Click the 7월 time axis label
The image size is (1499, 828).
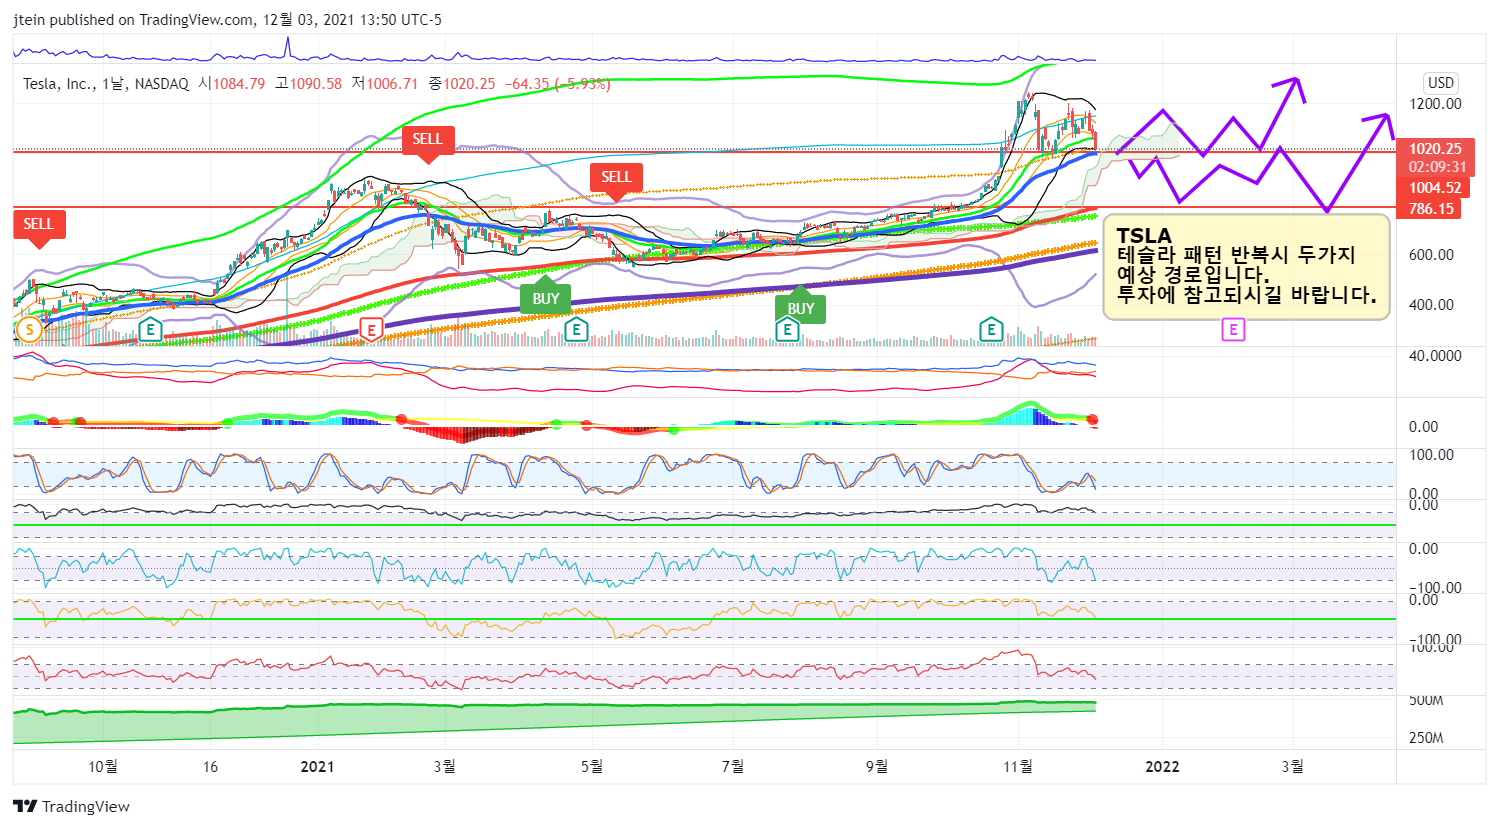pyautogui.click(x=733, y=766)
